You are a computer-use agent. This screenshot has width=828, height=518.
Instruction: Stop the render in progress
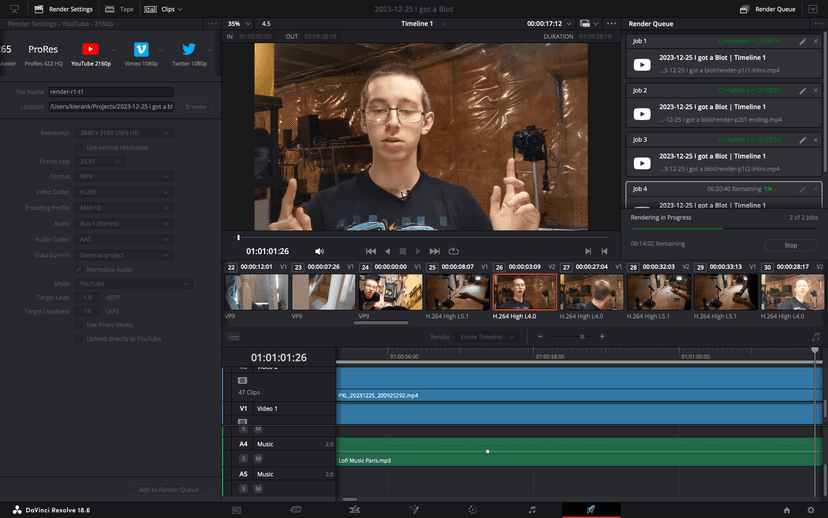tap(790, 245)
